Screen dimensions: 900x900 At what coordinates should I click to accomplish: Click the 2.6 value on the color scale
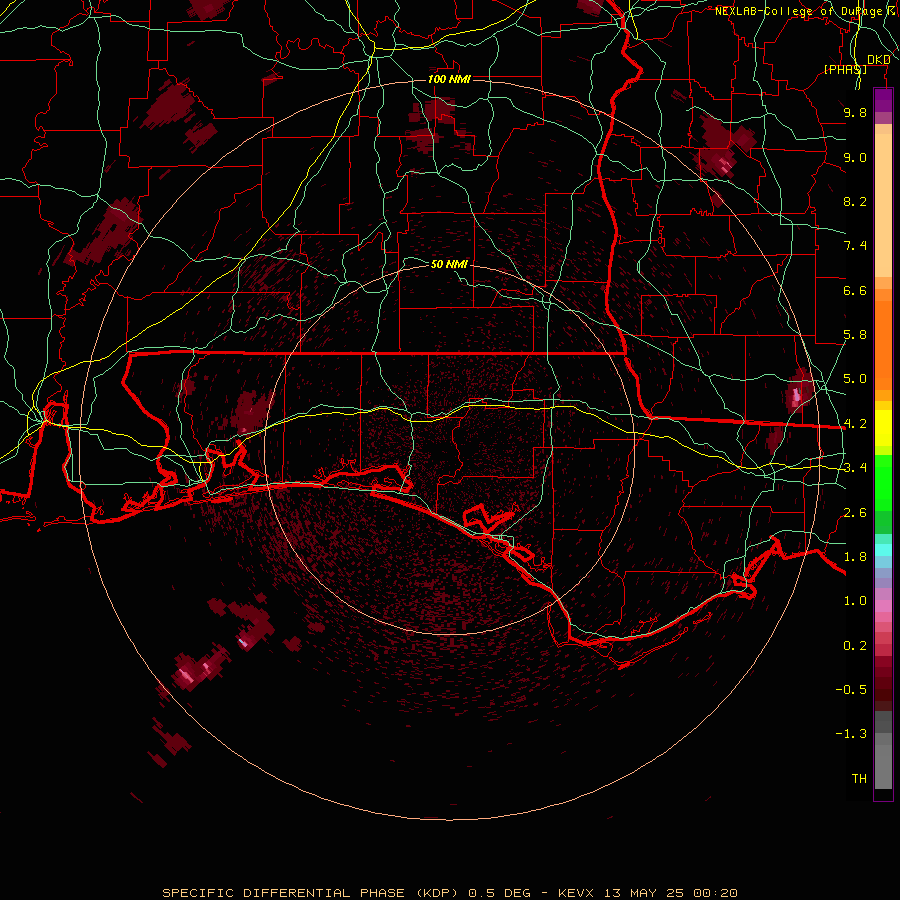point(855,513)
